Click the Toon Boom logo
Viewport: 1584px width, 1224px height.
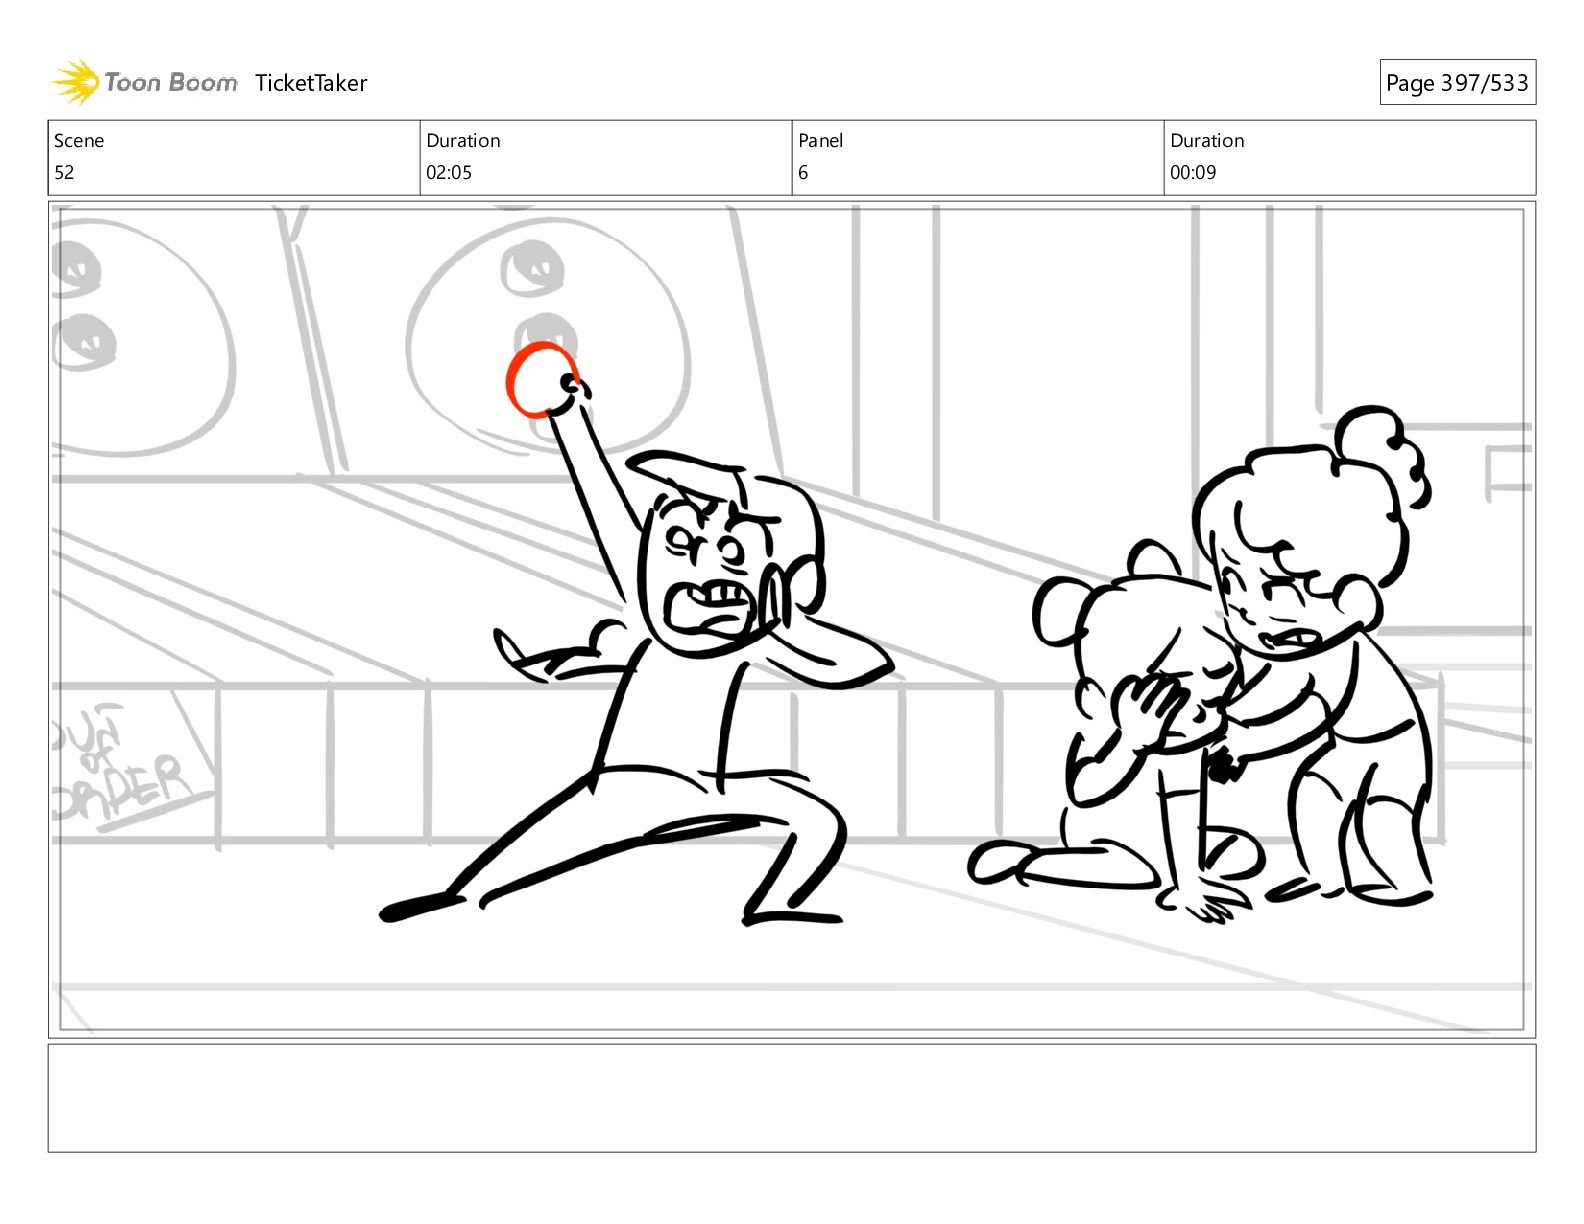[x=145, y=82]
